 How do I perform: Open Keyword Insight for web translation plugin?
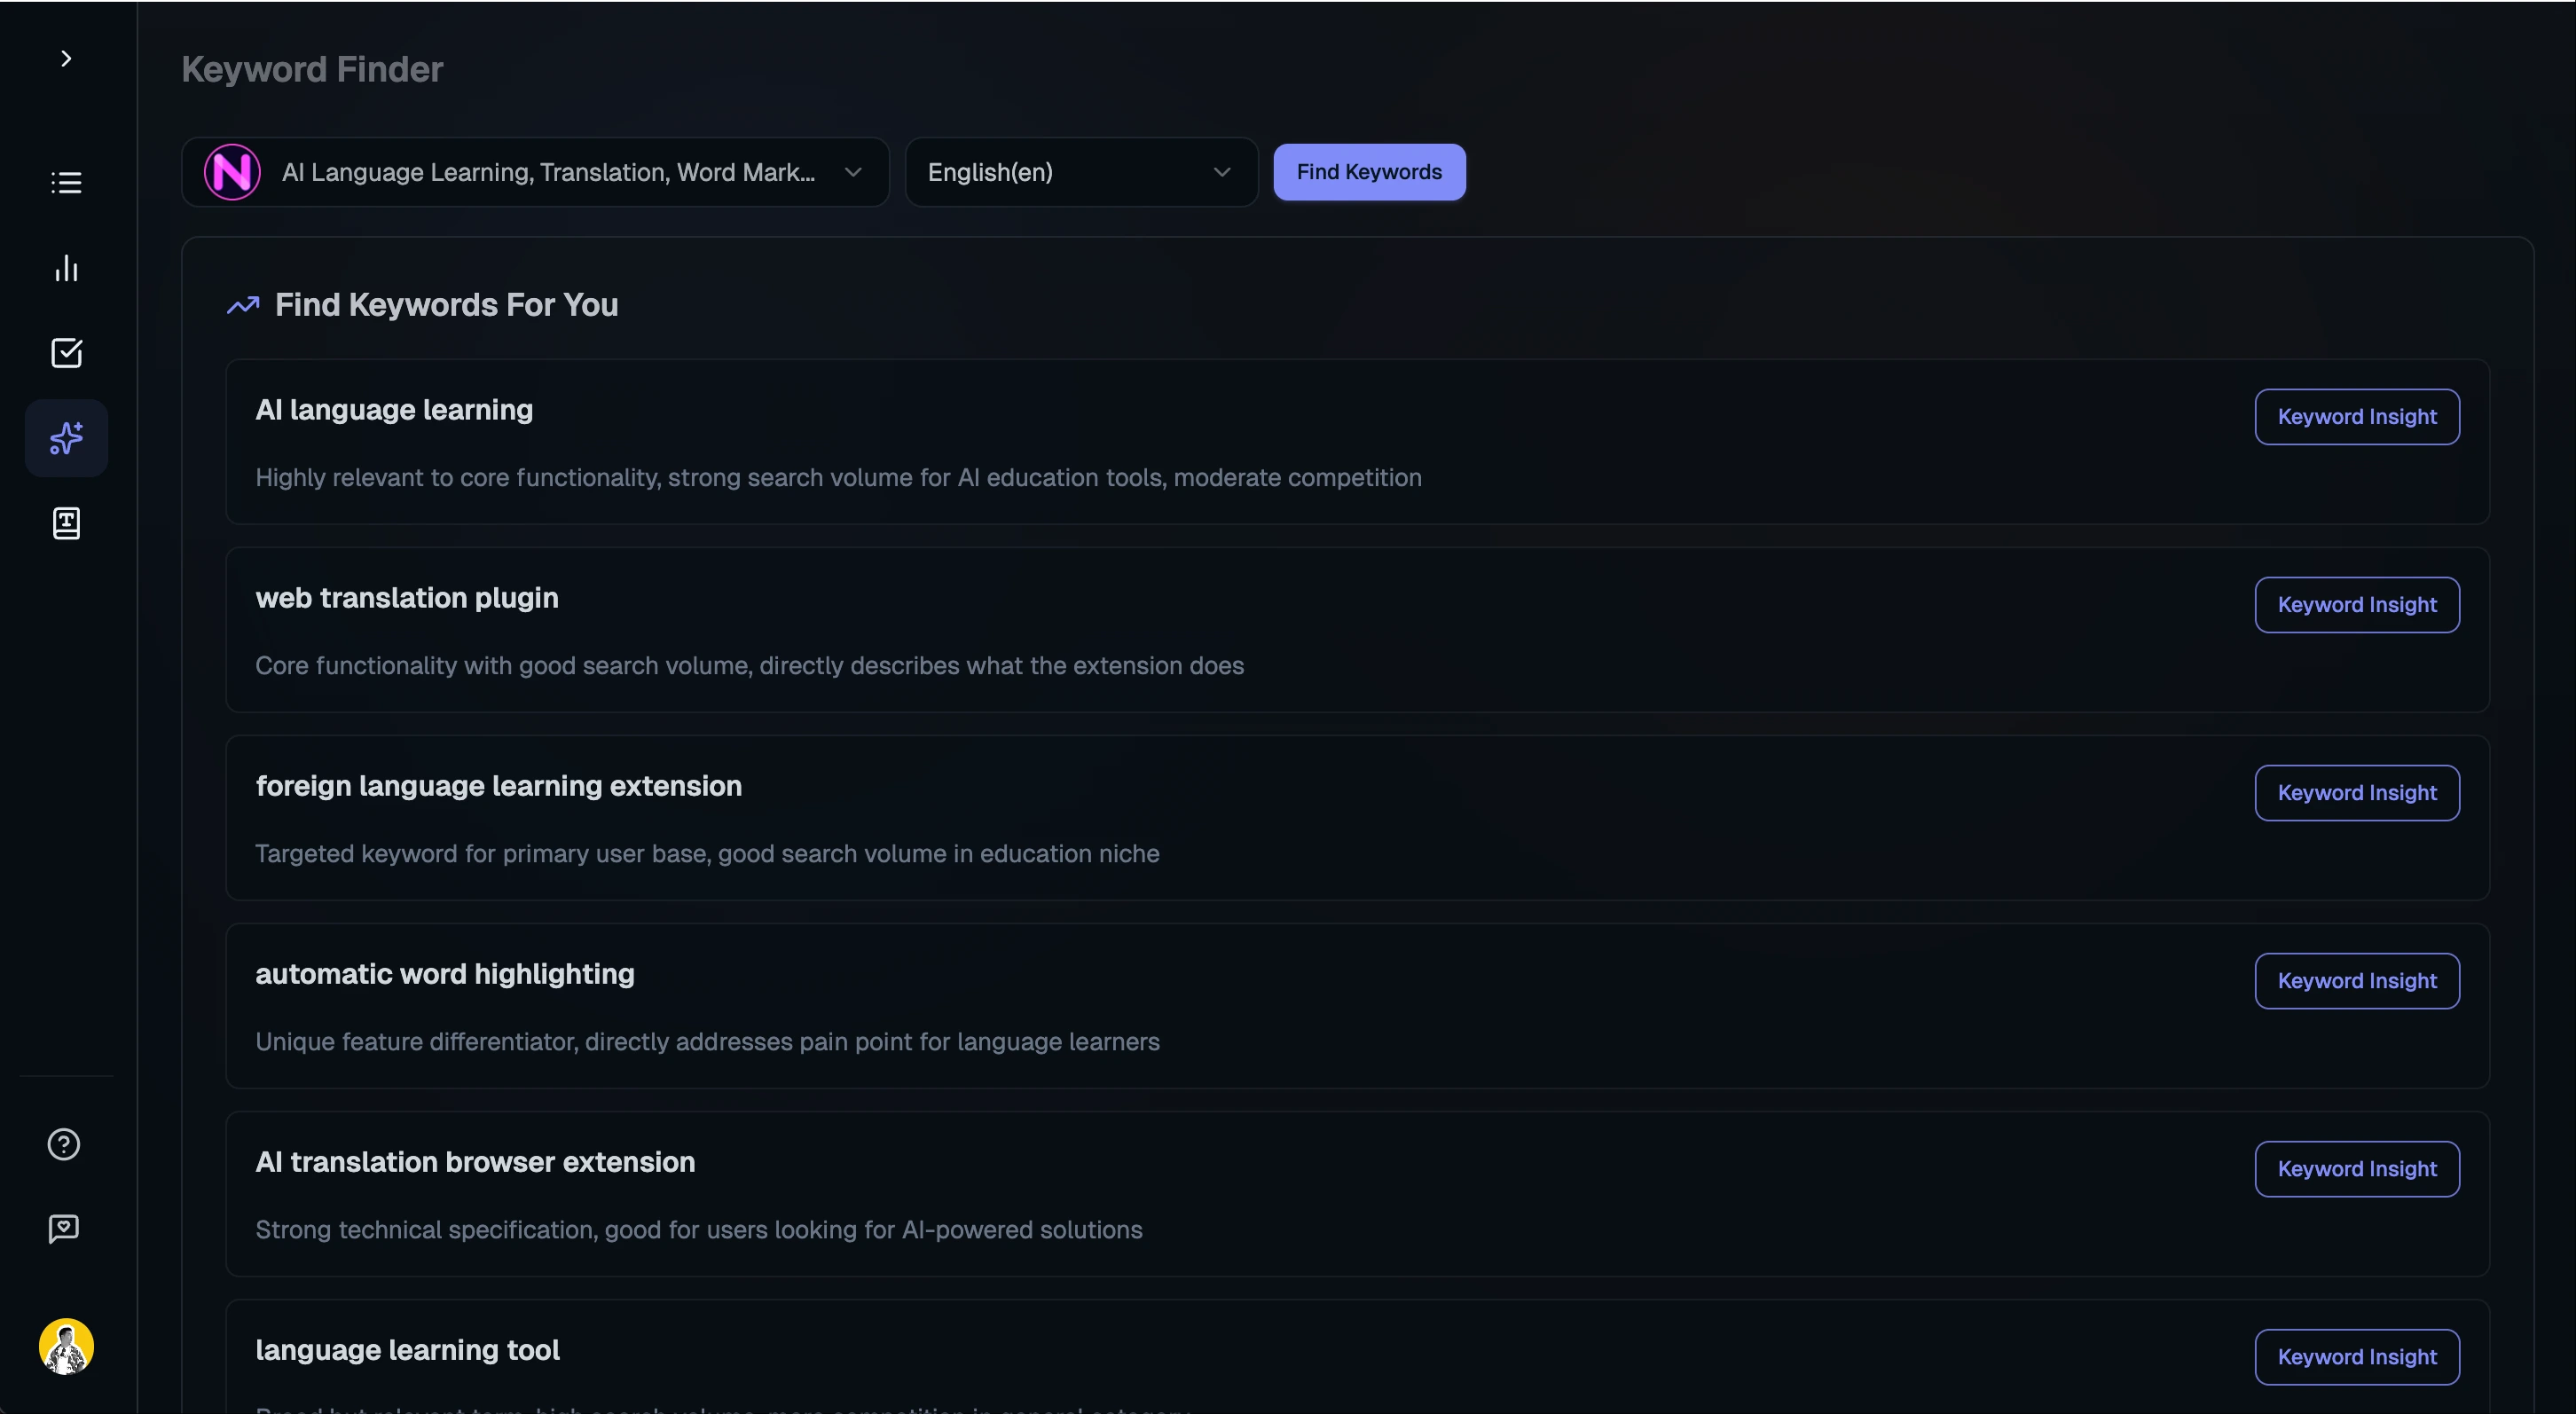pos(2357,604)
